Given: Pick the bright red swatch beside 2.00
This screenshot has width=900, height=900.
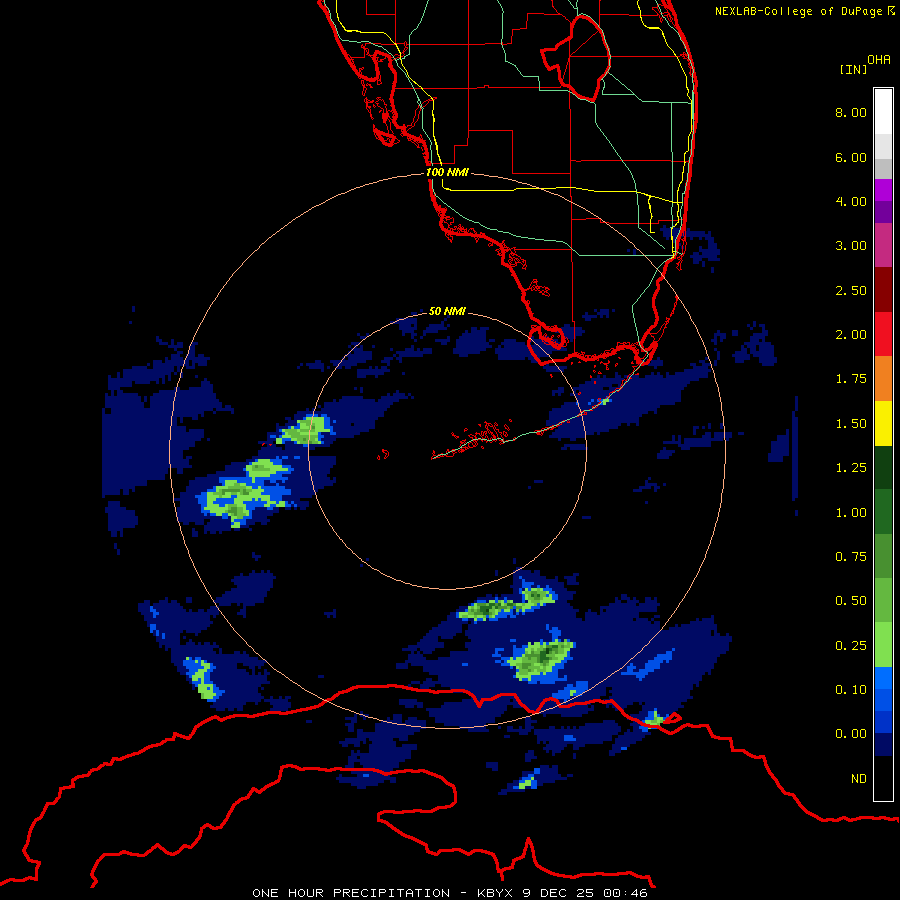Looking at the screenshot, I should point(883,334).
